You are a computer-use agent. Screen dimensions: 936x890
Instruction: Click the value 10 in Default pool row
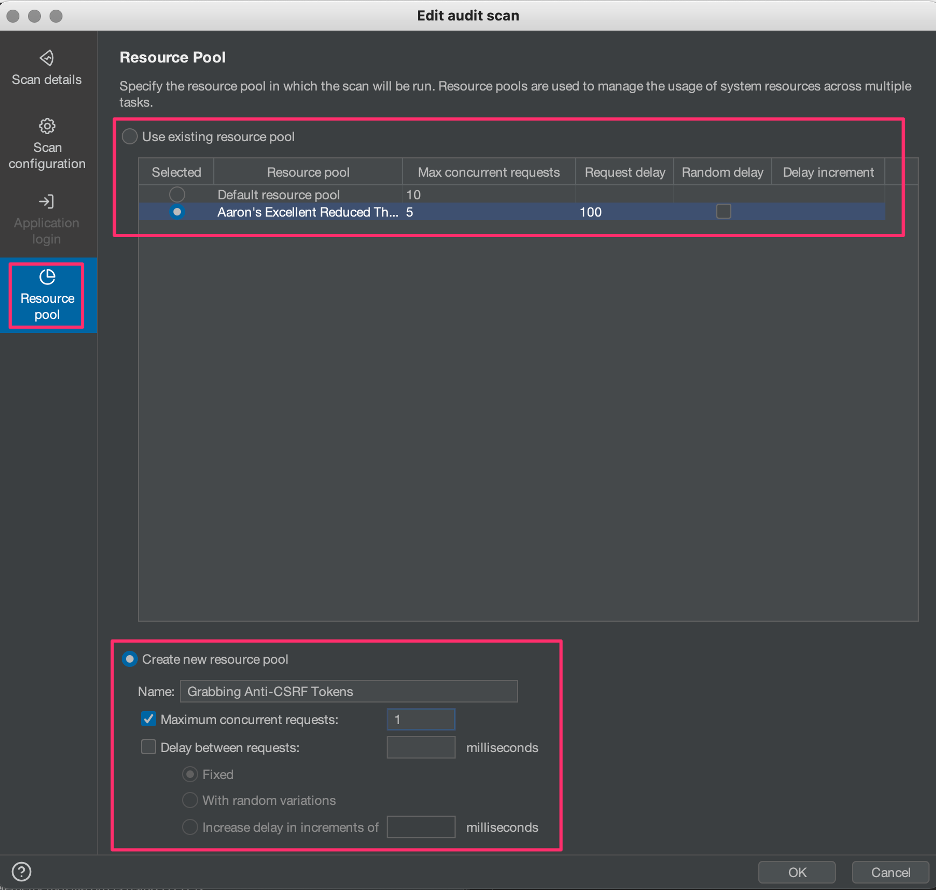pos(413,195)
